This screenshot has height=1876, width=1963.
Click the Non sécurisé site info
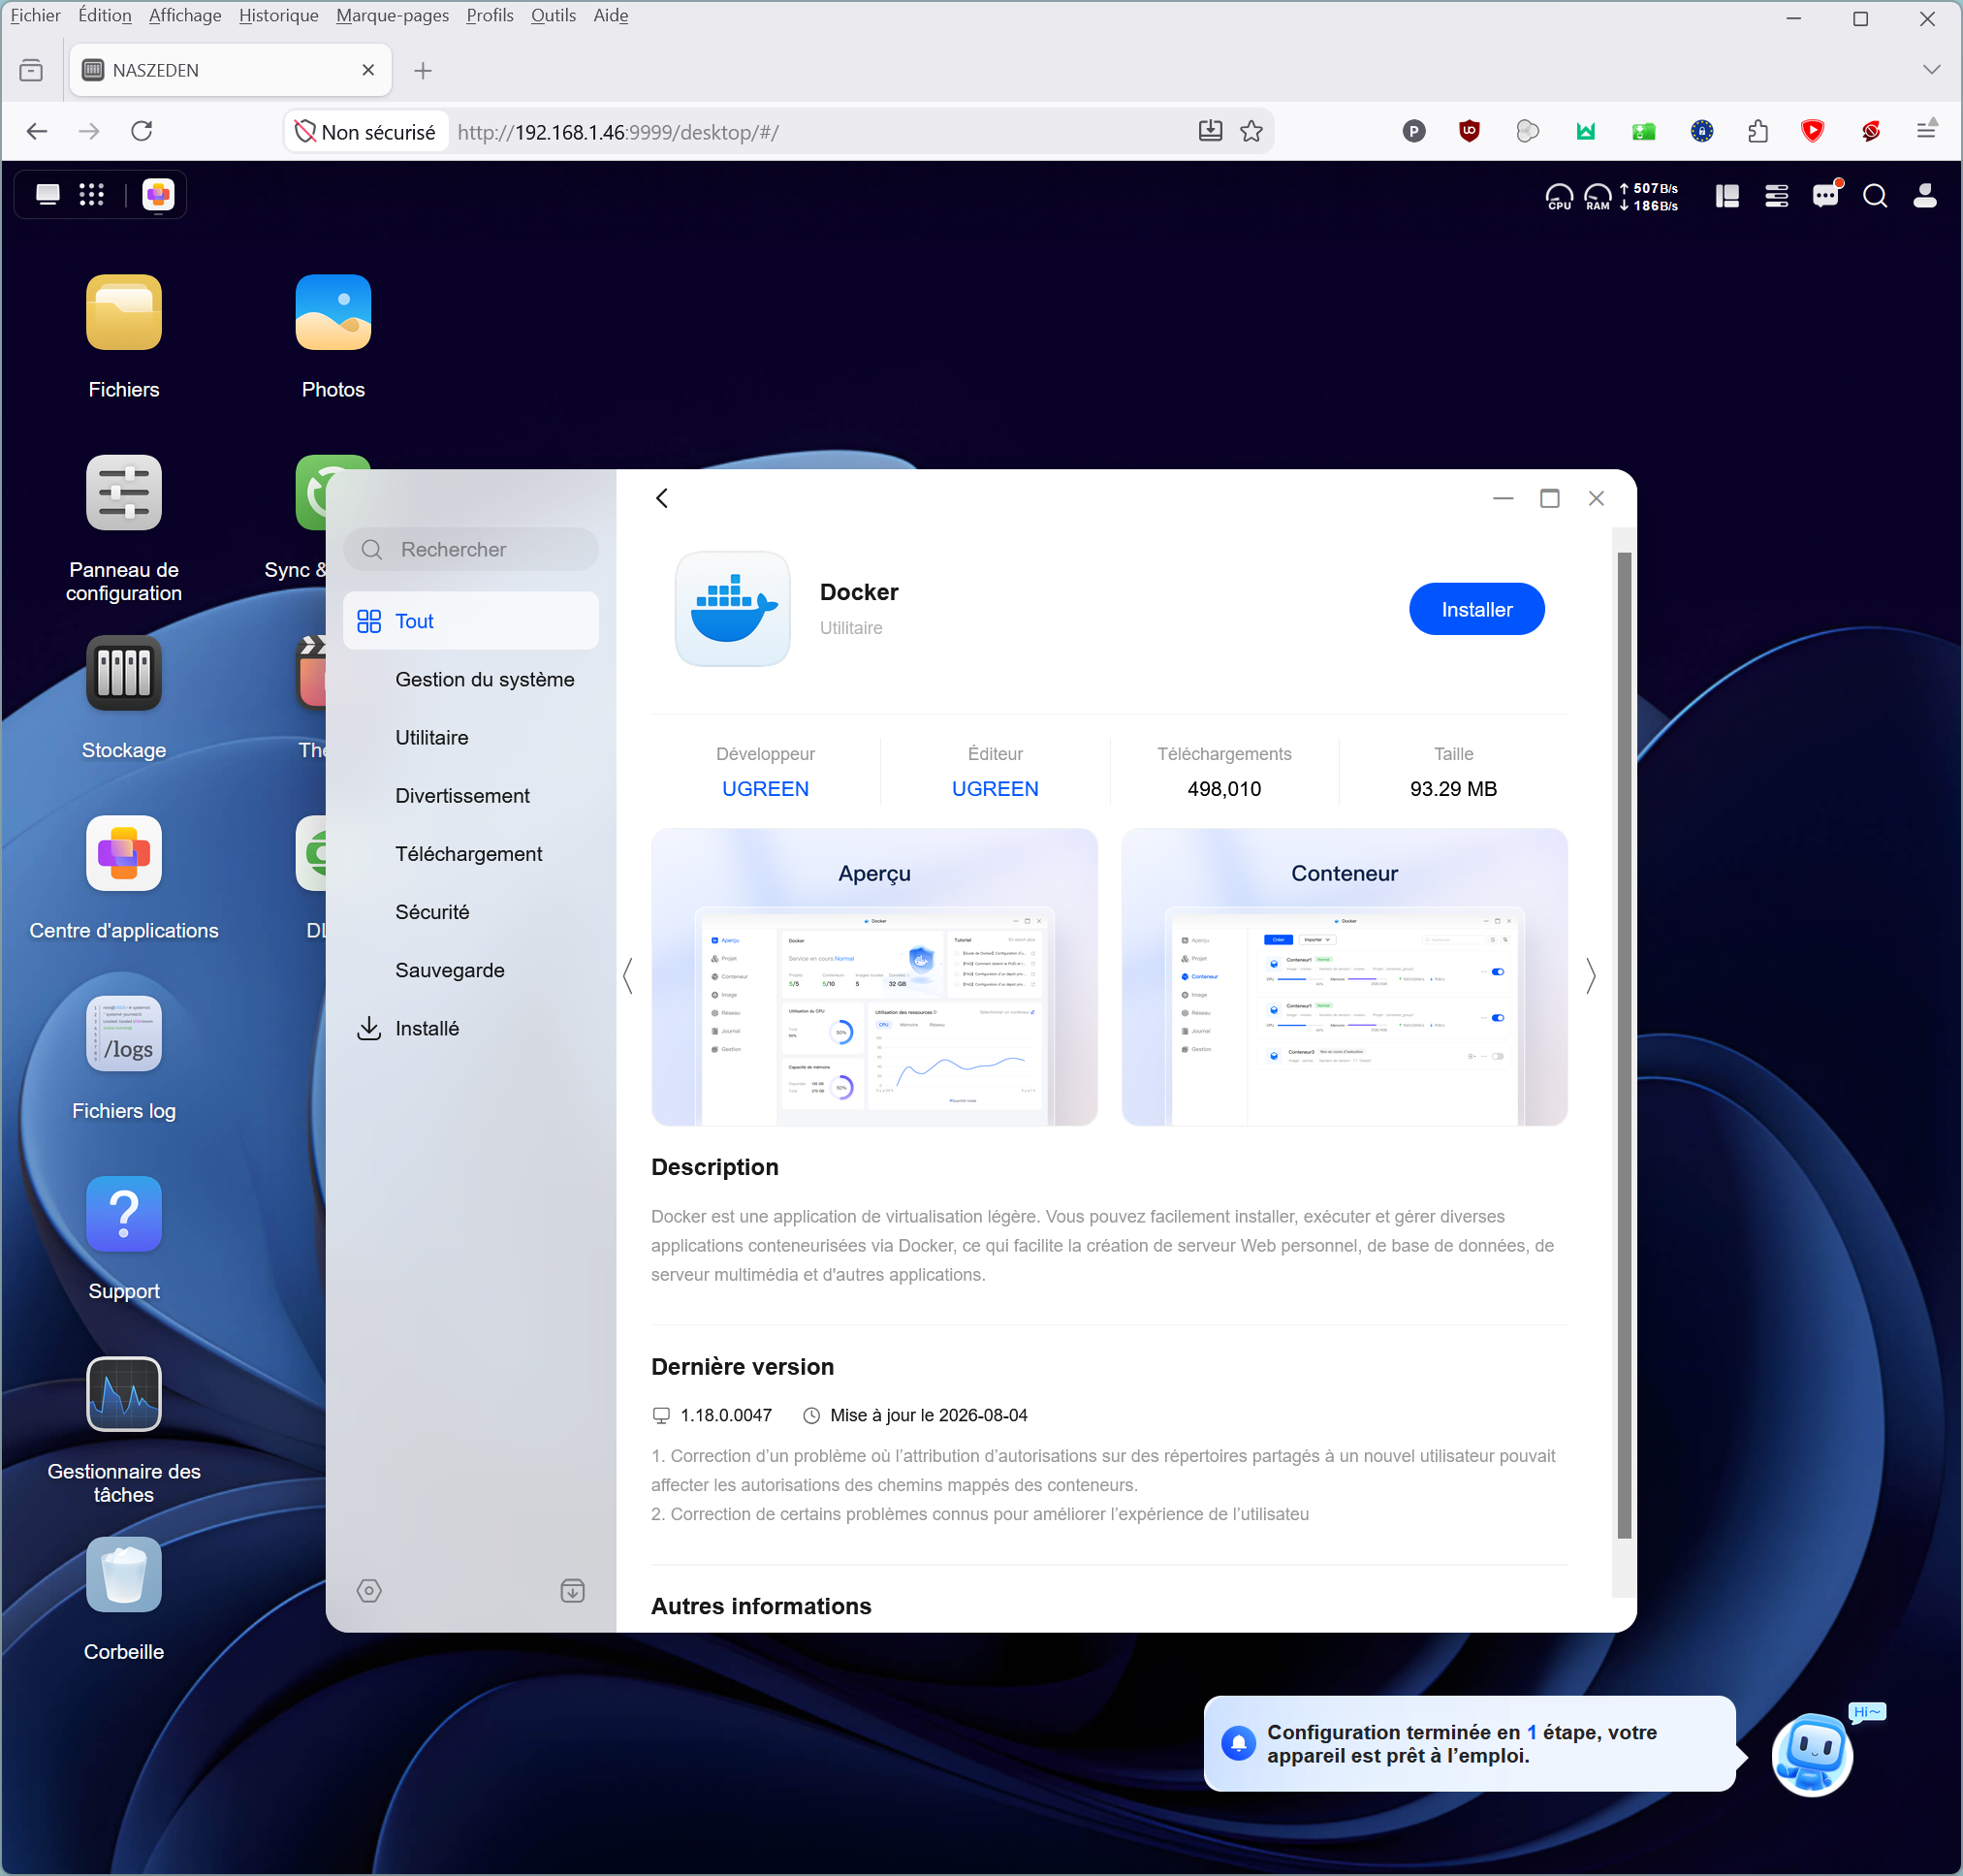(x=365, y=132)
